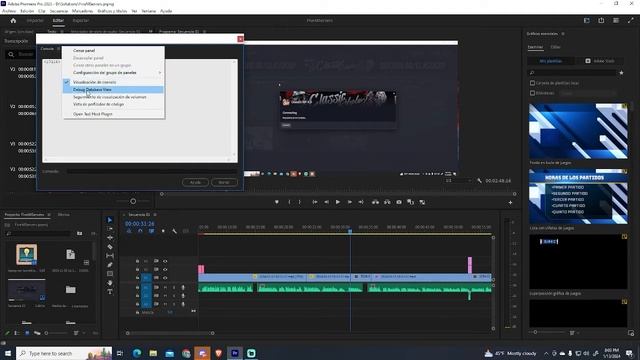
Task: Select 'Debug Database View' menu entry
Action: [113, 89]
